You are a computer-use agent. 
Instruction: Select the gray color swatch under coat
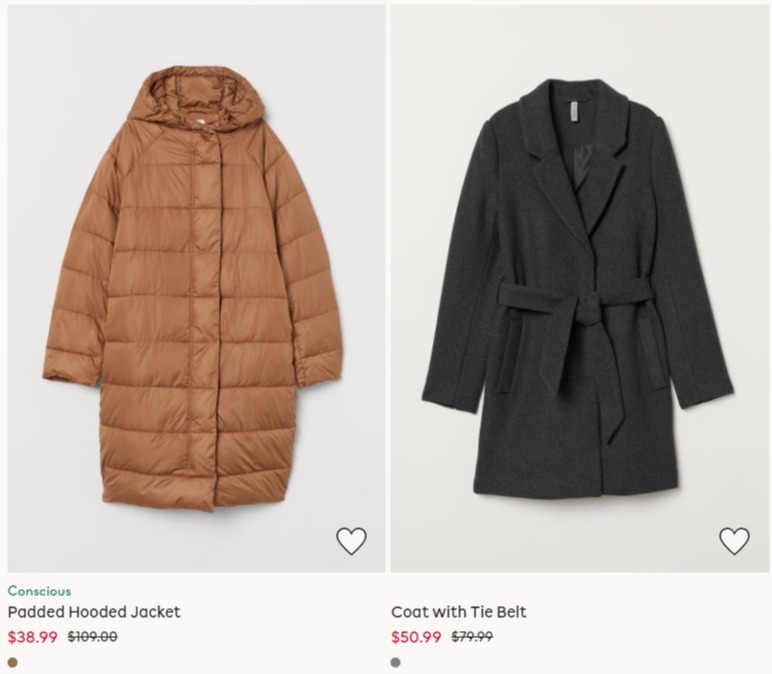point(395,662)
